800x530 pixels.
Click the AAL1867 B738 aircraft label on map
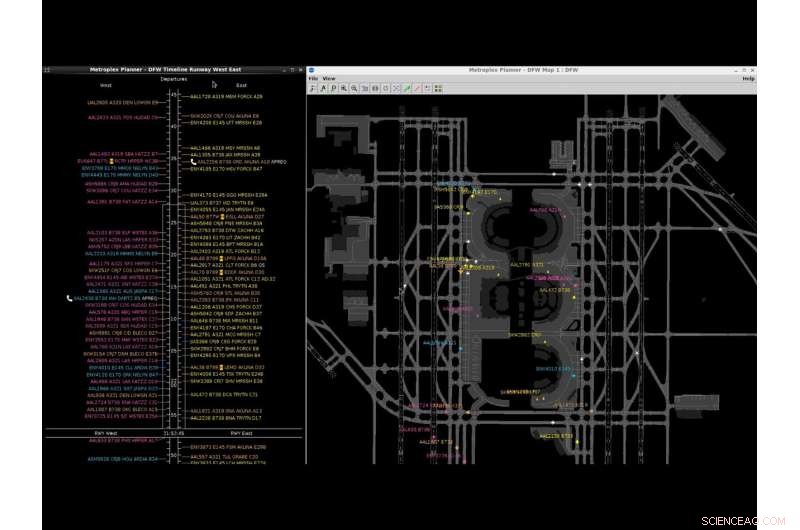436,442
